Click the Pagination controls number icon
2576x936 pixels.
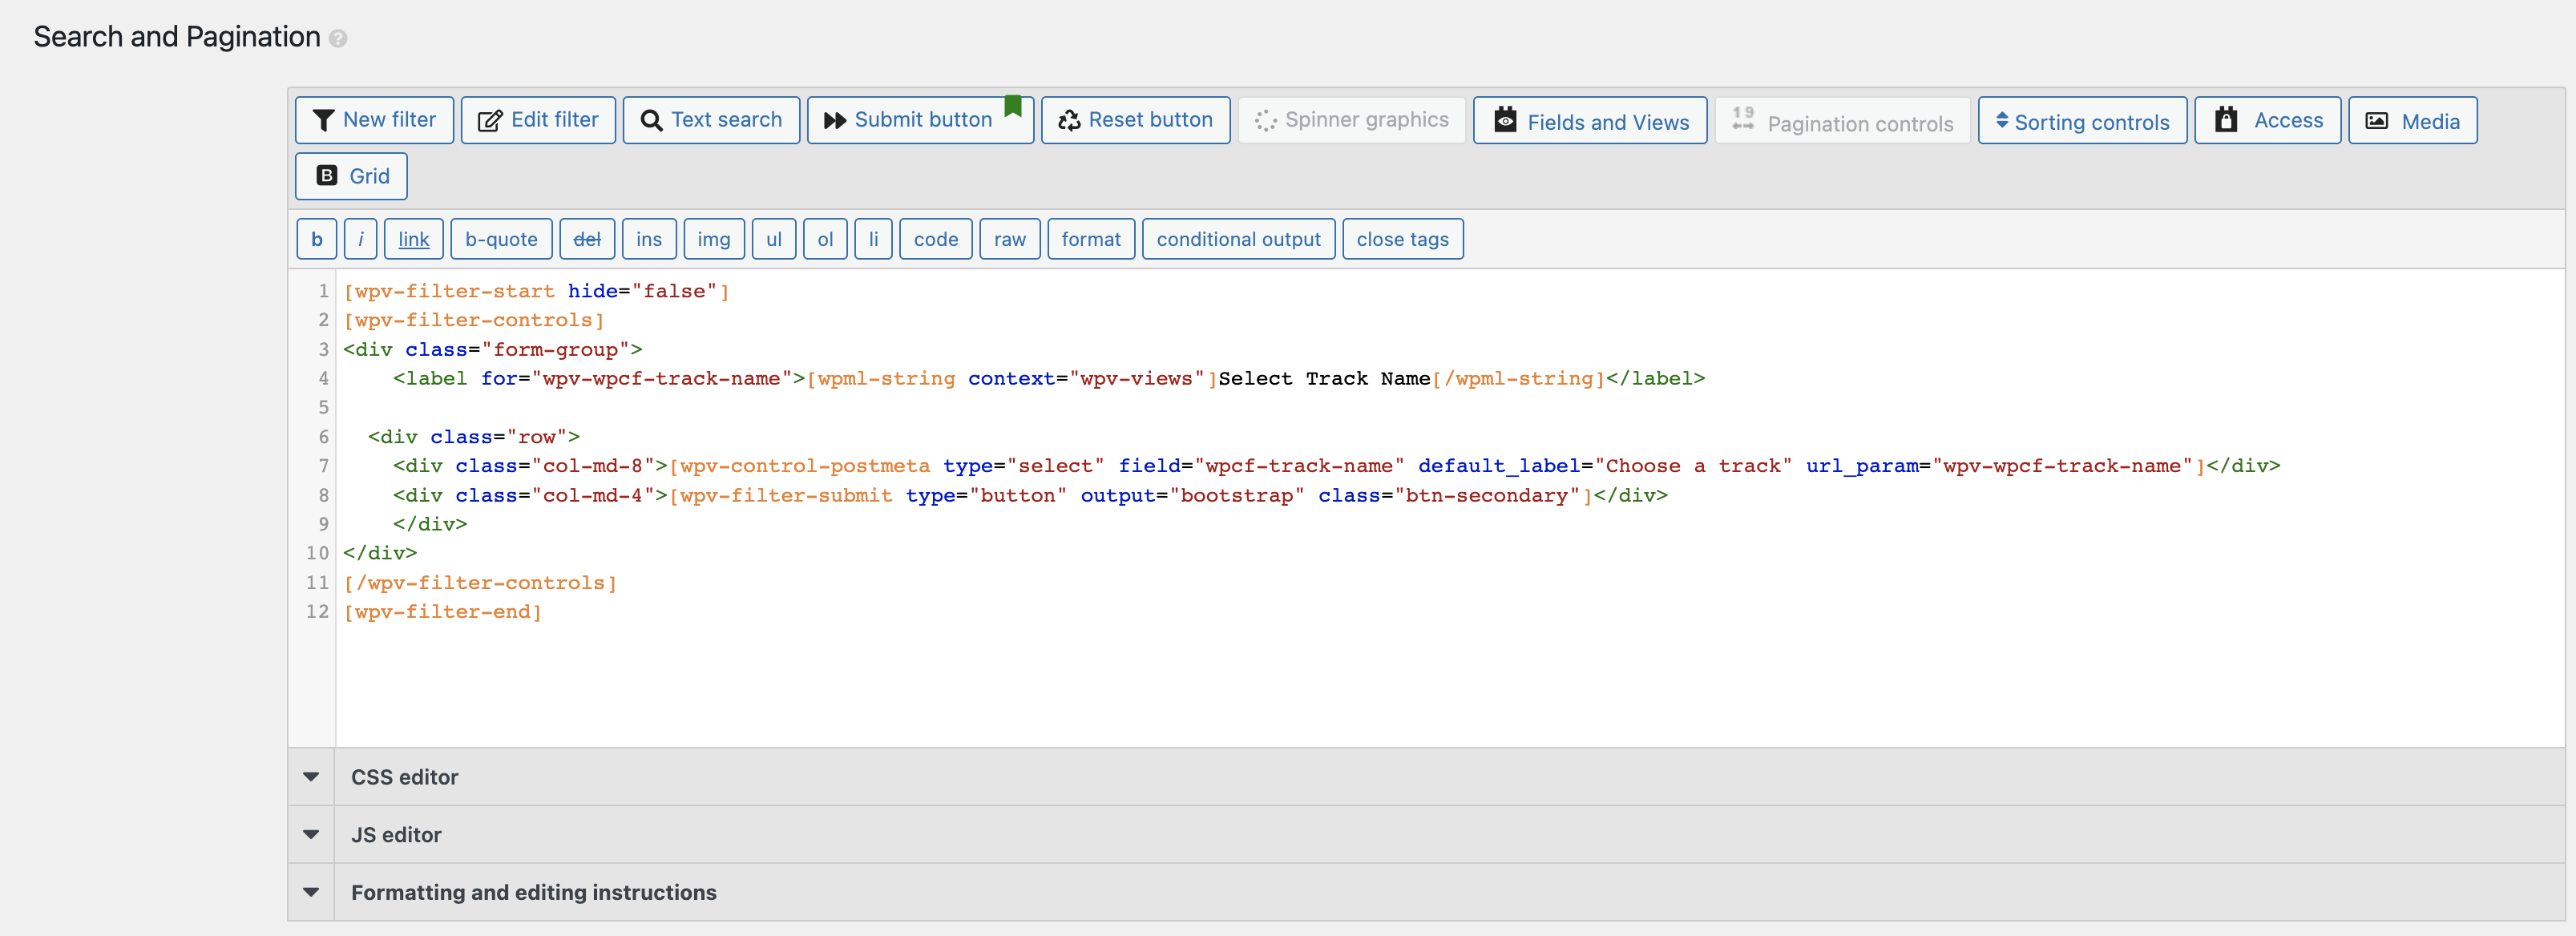(1743, 118)
